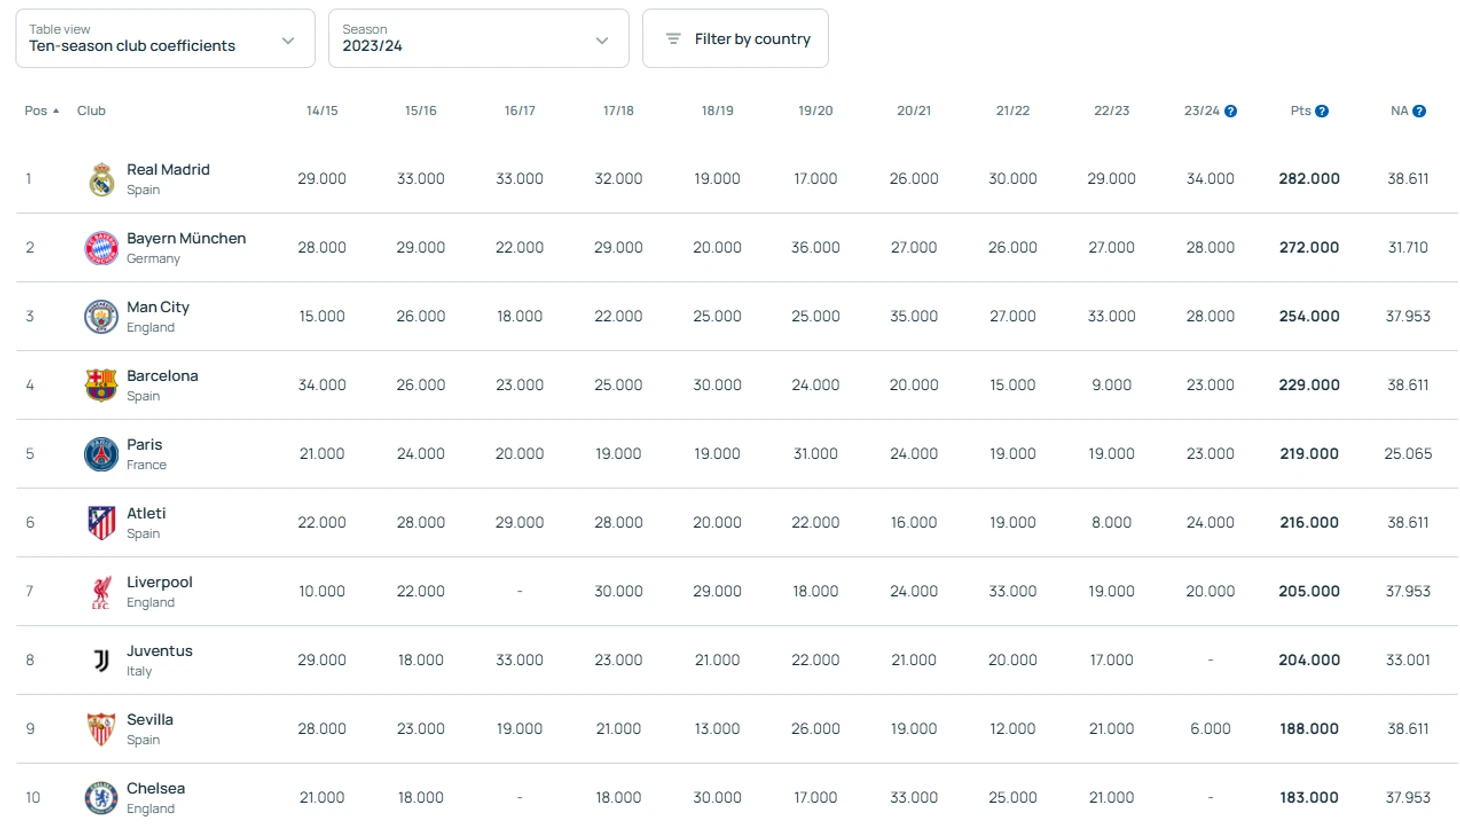
Task: Click the Juventus club logo
Action: pyautogui.click(x=101, y=660)
